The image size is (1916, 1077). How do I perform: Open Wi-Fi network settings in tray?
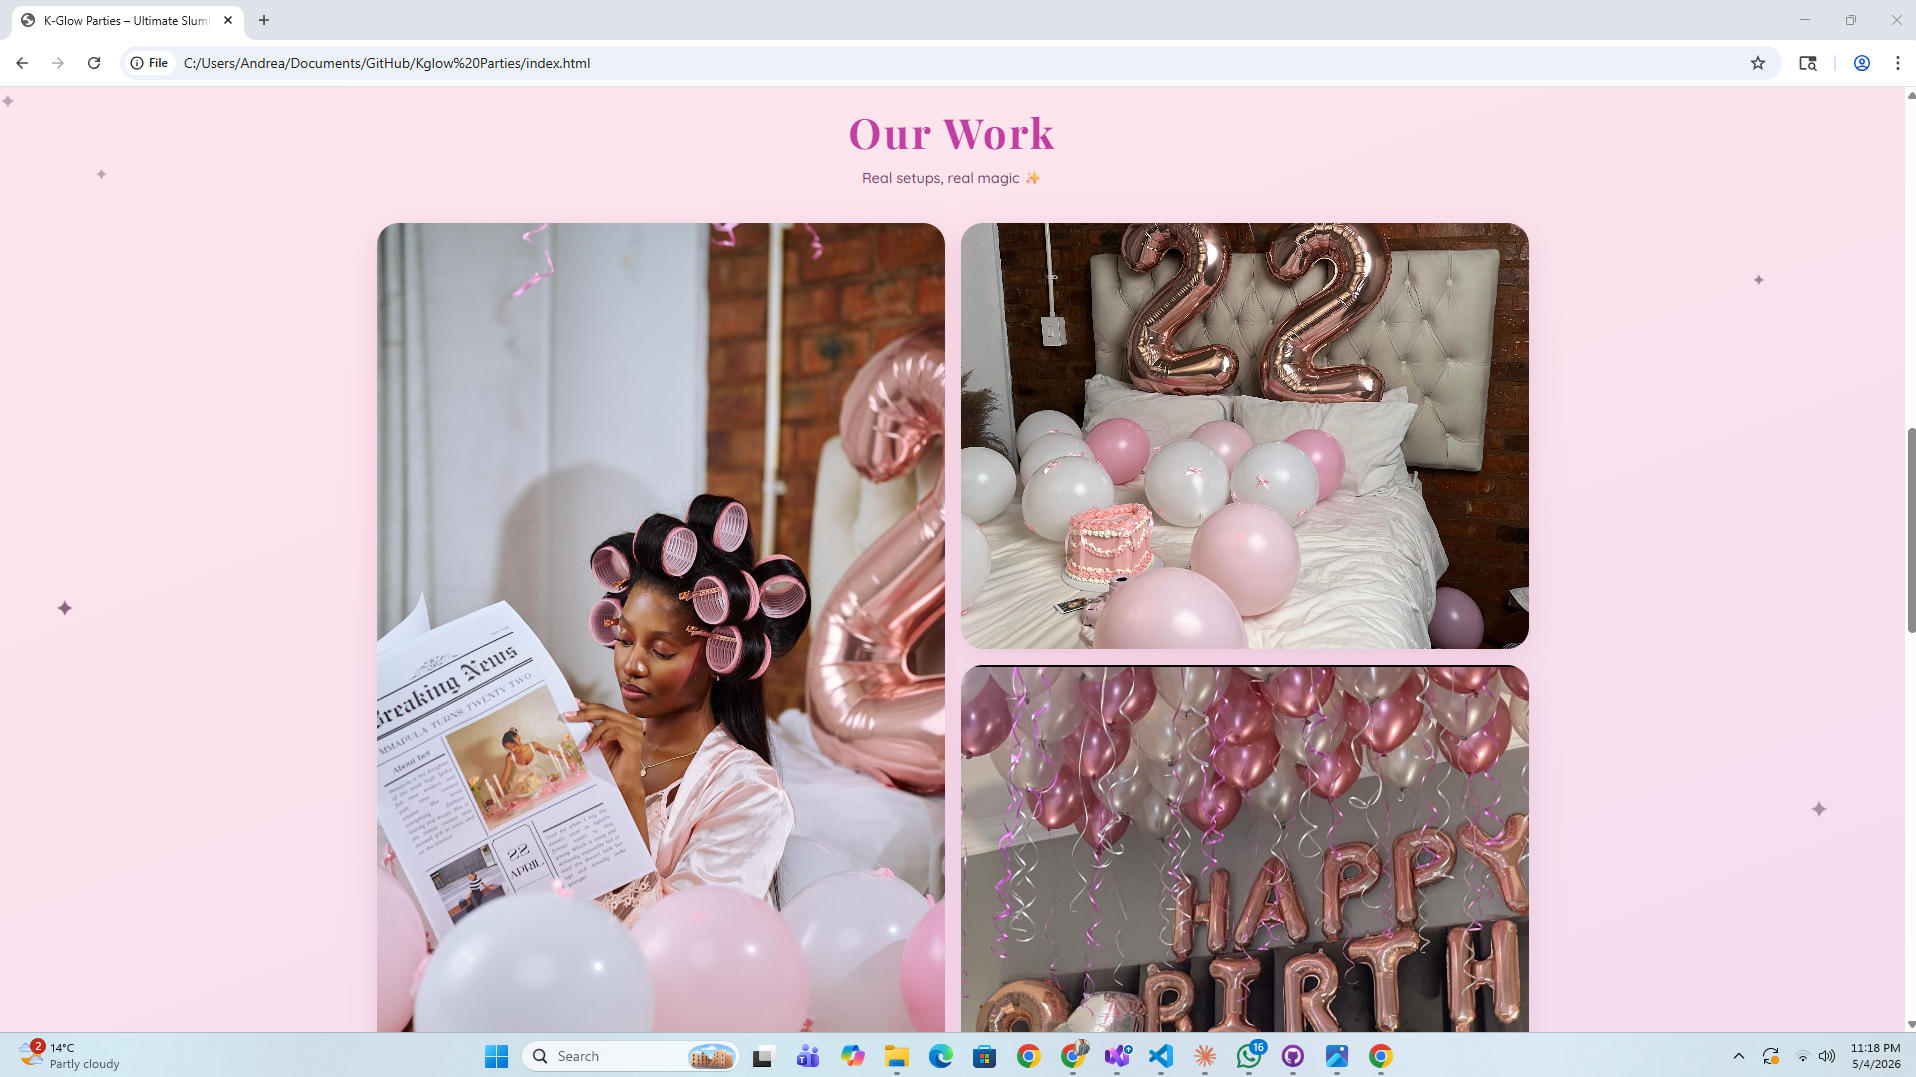pyautogui.click(x=1803, y=1056)
